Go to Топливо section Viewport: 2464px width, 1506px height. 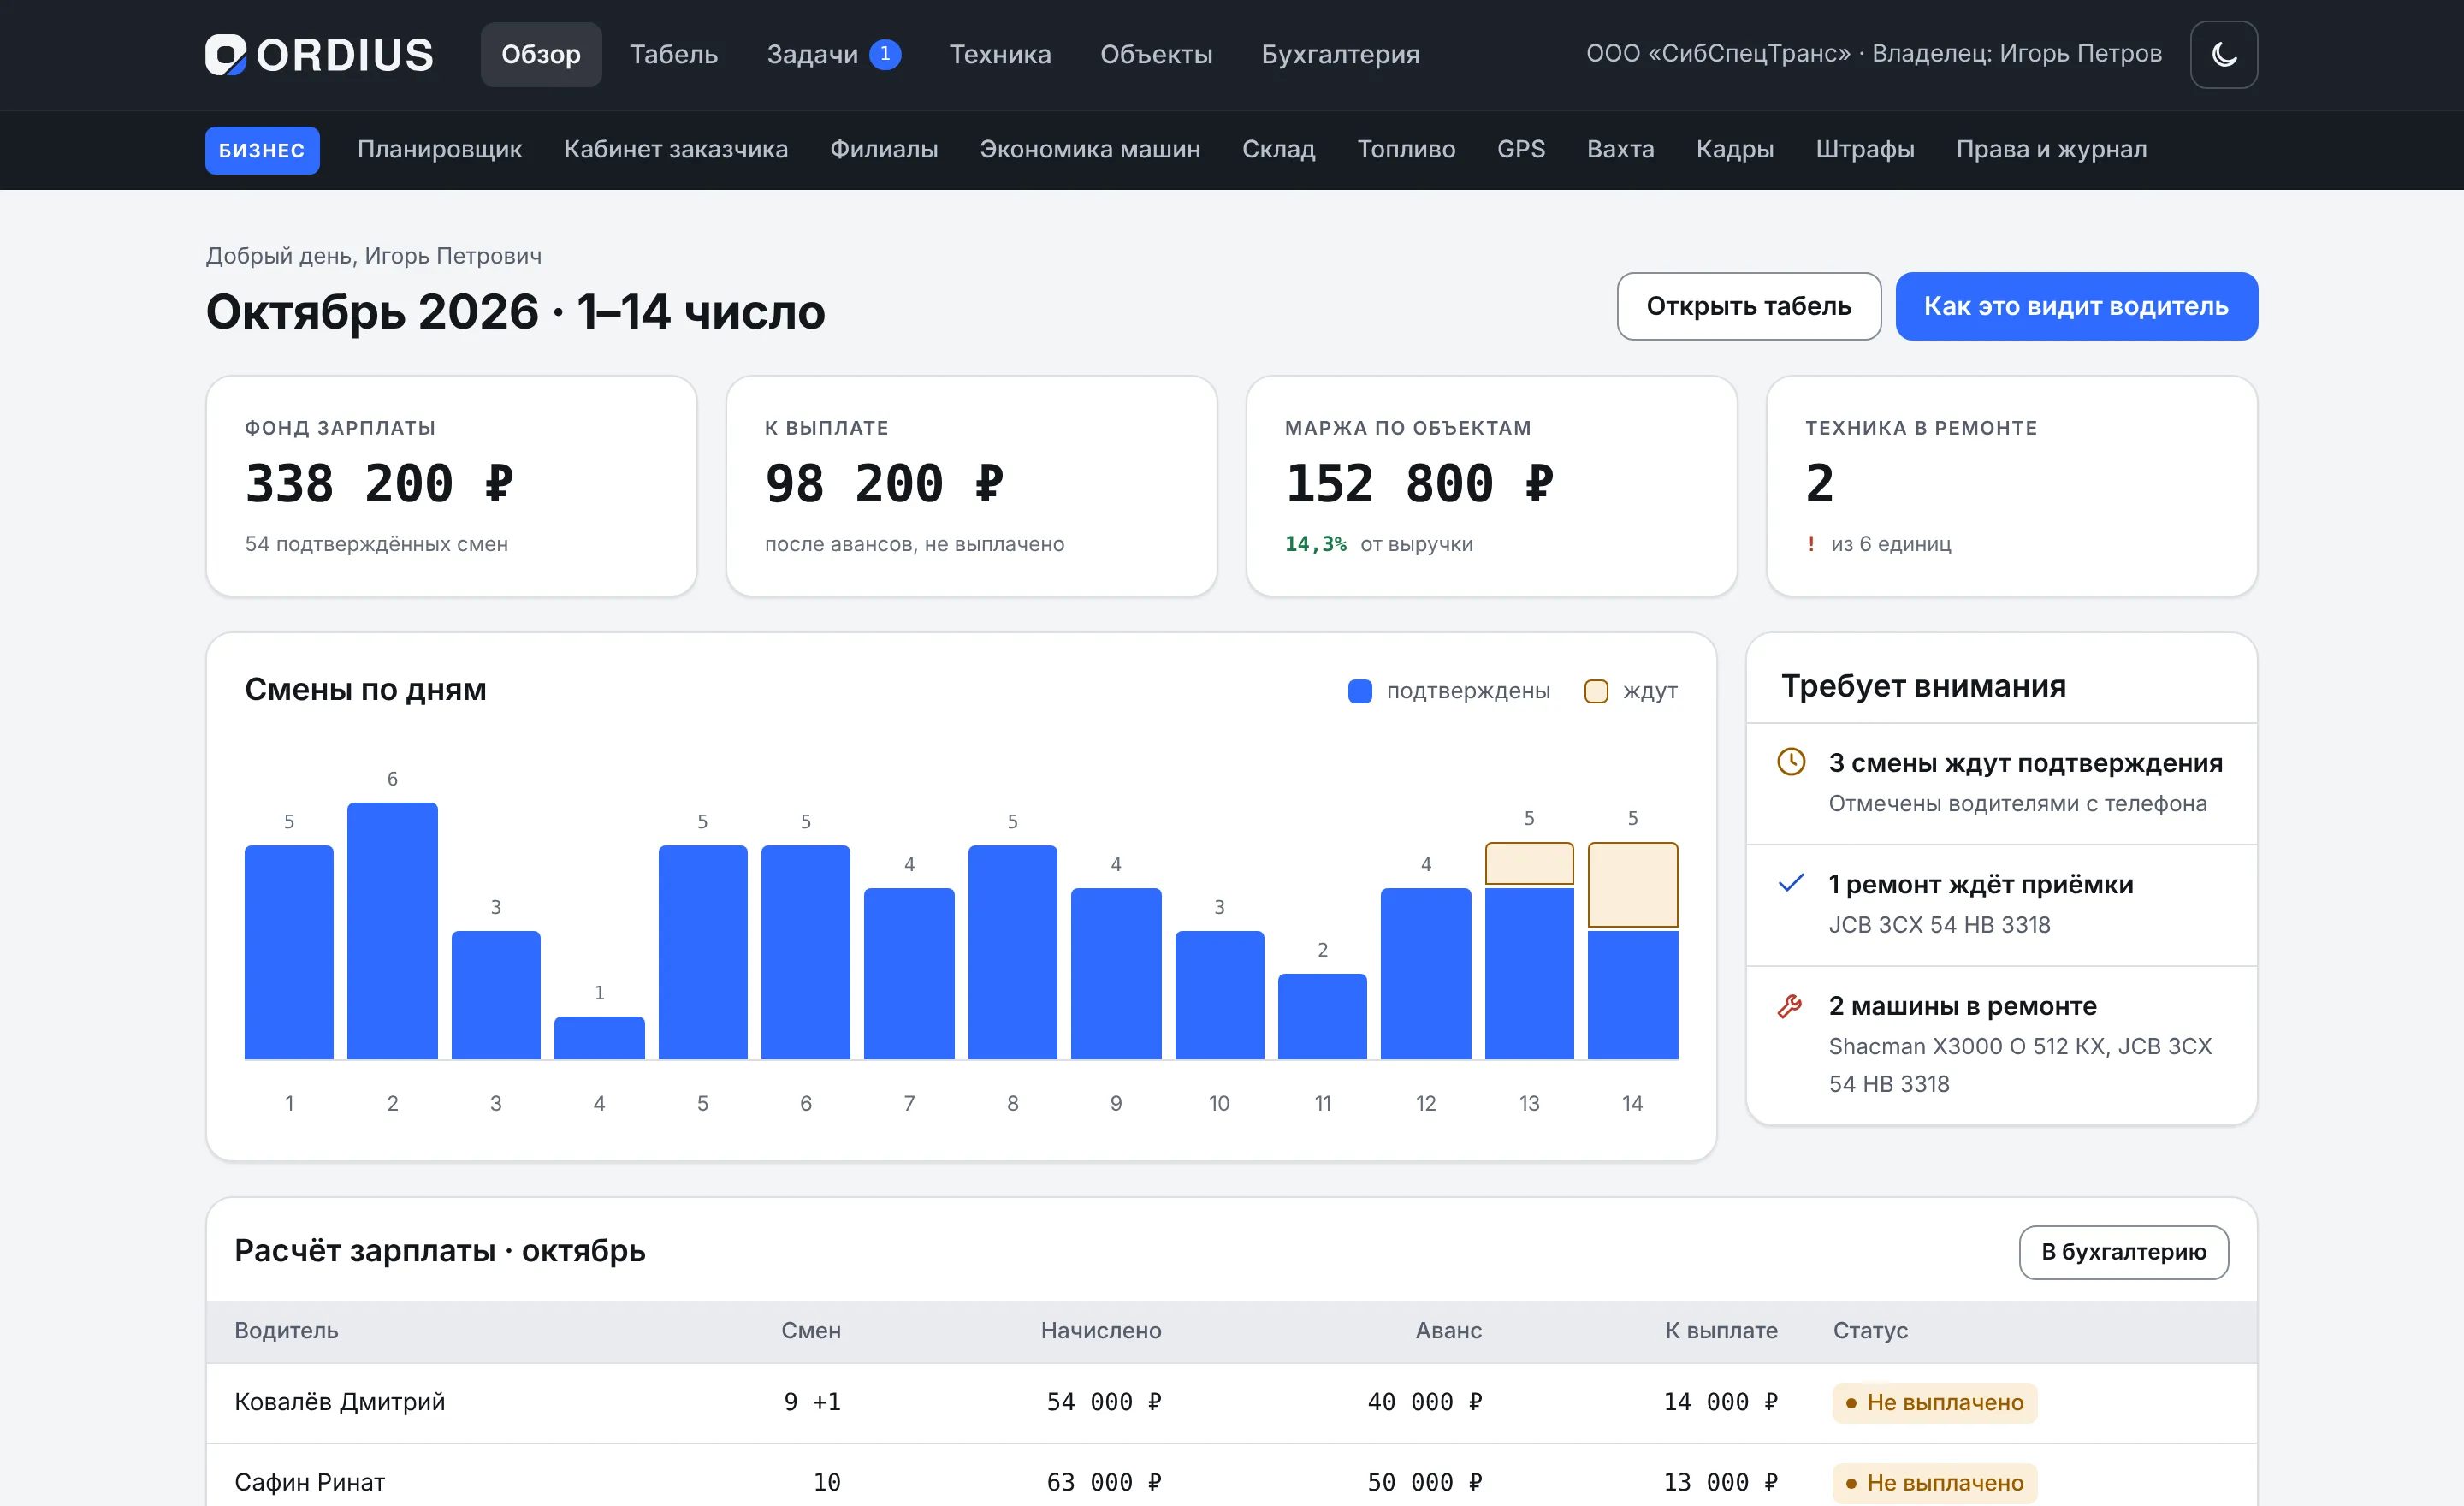click(x=1406, y=149)
